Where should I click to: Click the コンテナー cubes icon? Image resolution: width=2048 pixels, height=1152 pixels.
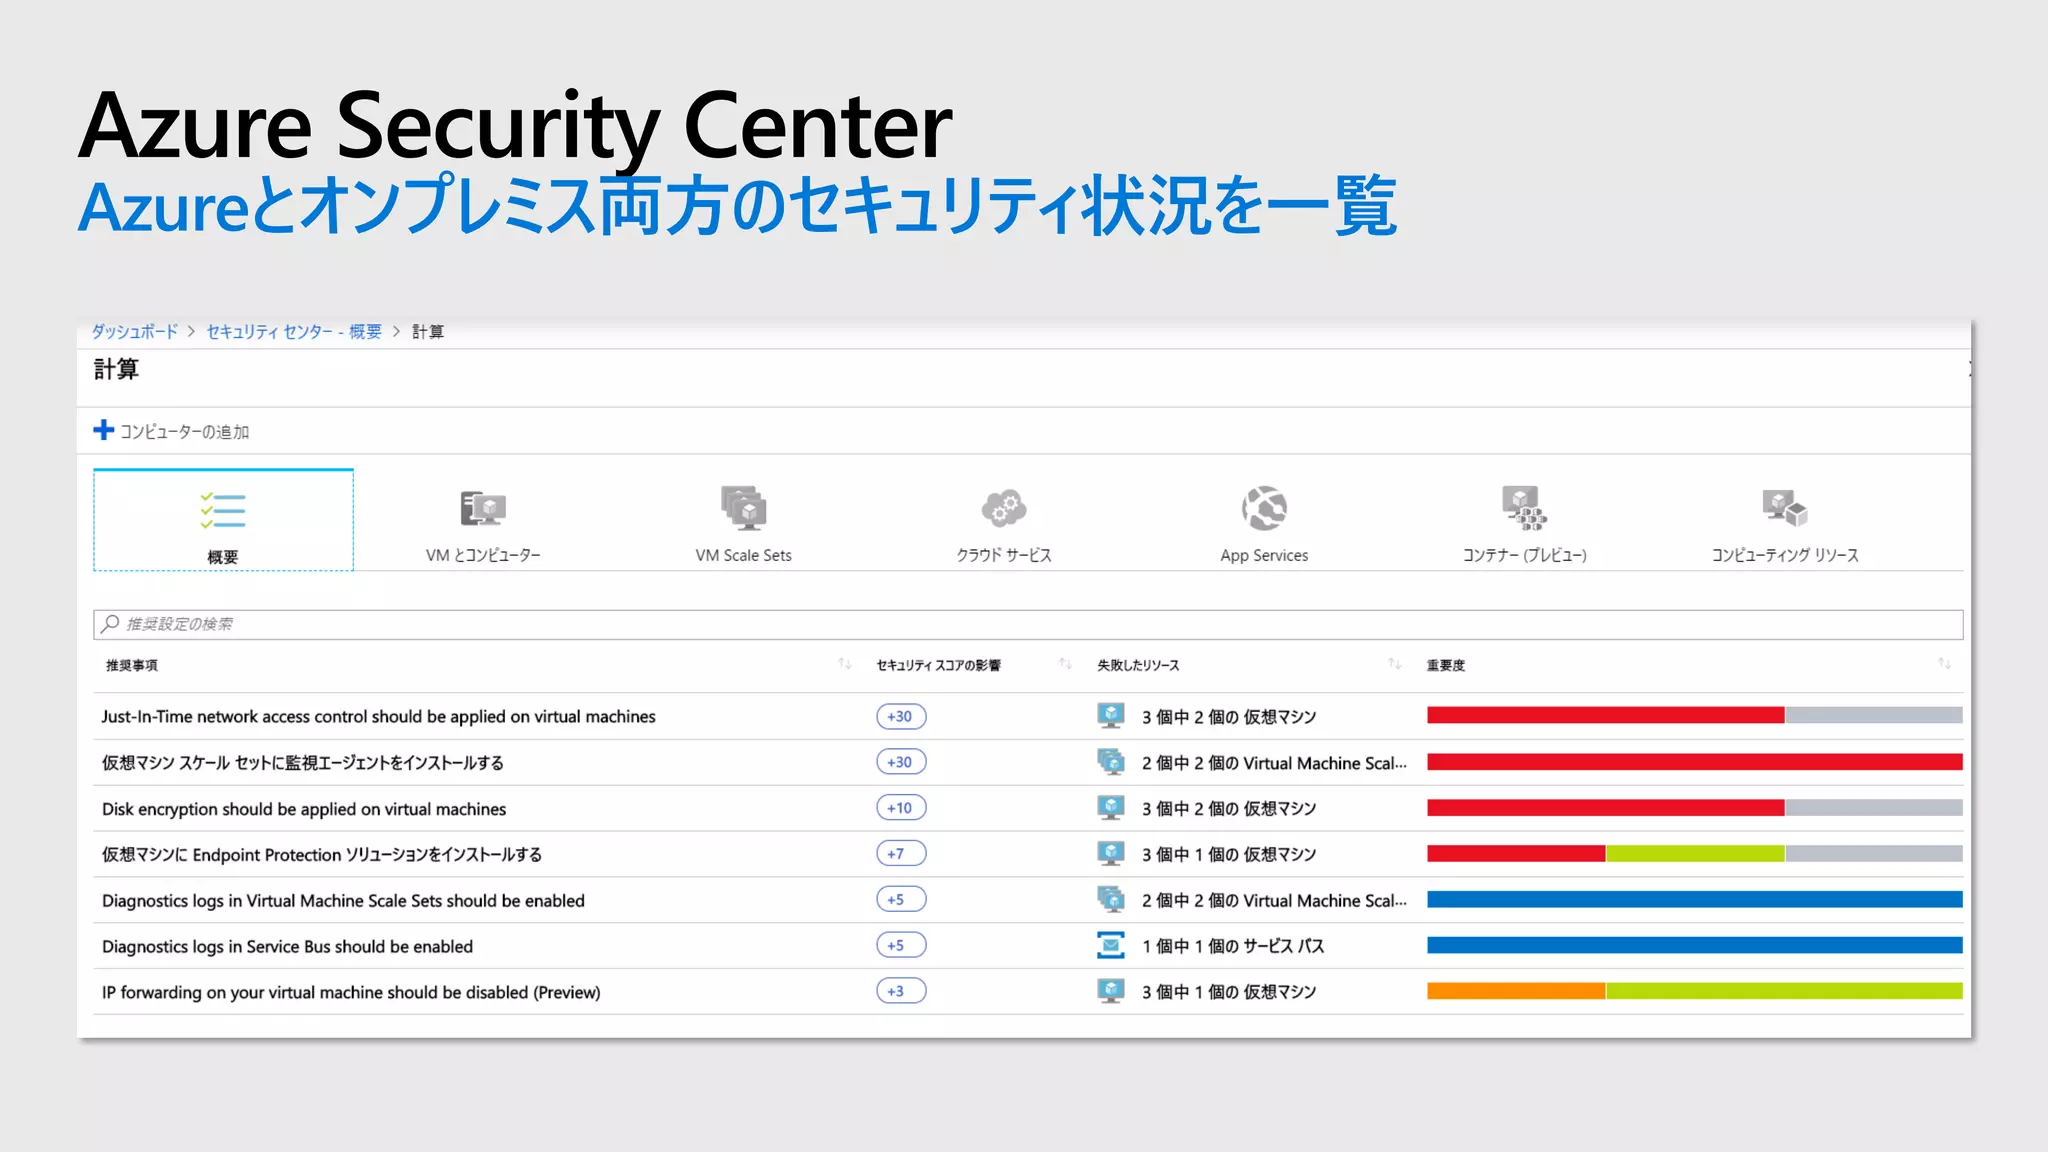1524,508
